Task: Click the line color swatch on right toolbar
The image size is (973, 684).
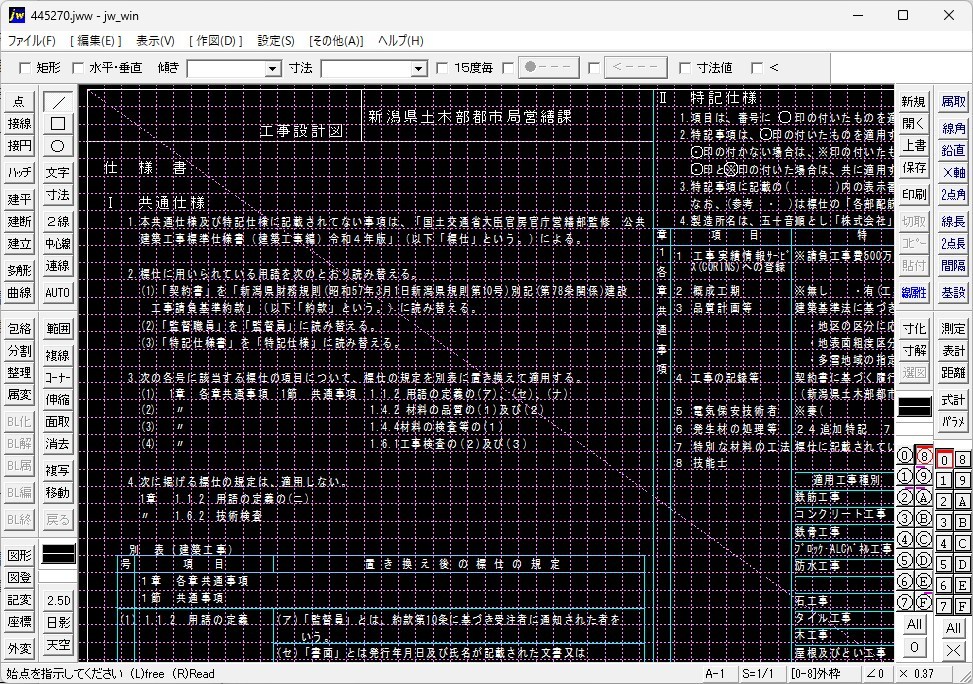Action: 914,407
